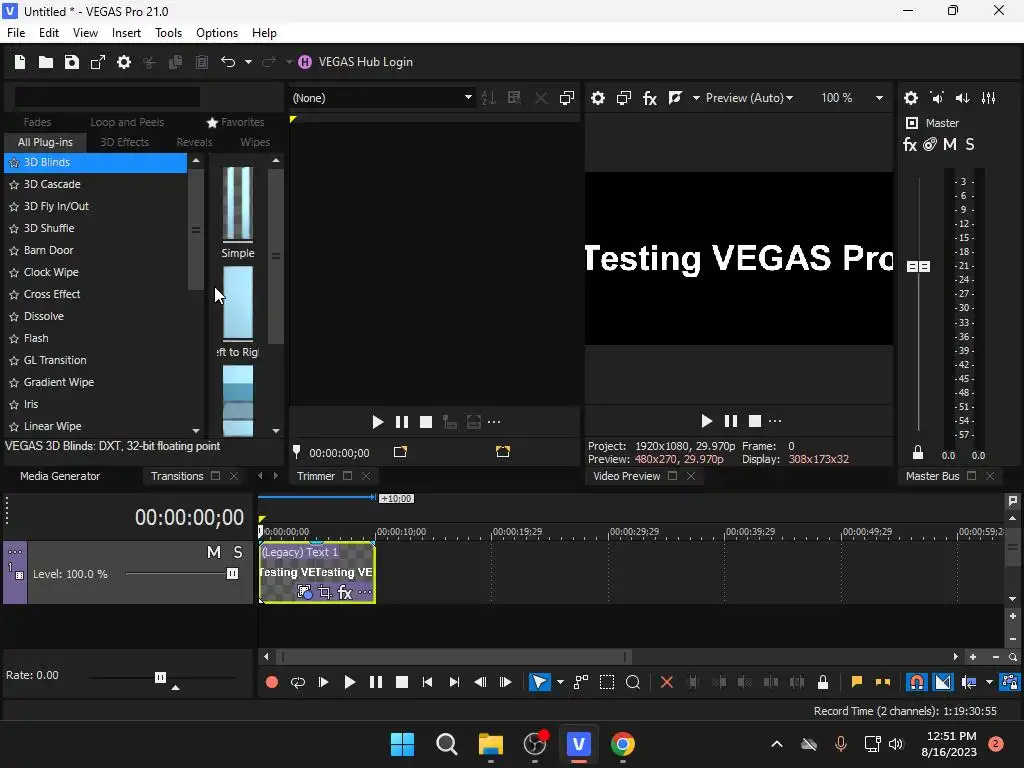Open the auto ripple dropdown arrow
The image size is (1024, 768).
(989, 682)
